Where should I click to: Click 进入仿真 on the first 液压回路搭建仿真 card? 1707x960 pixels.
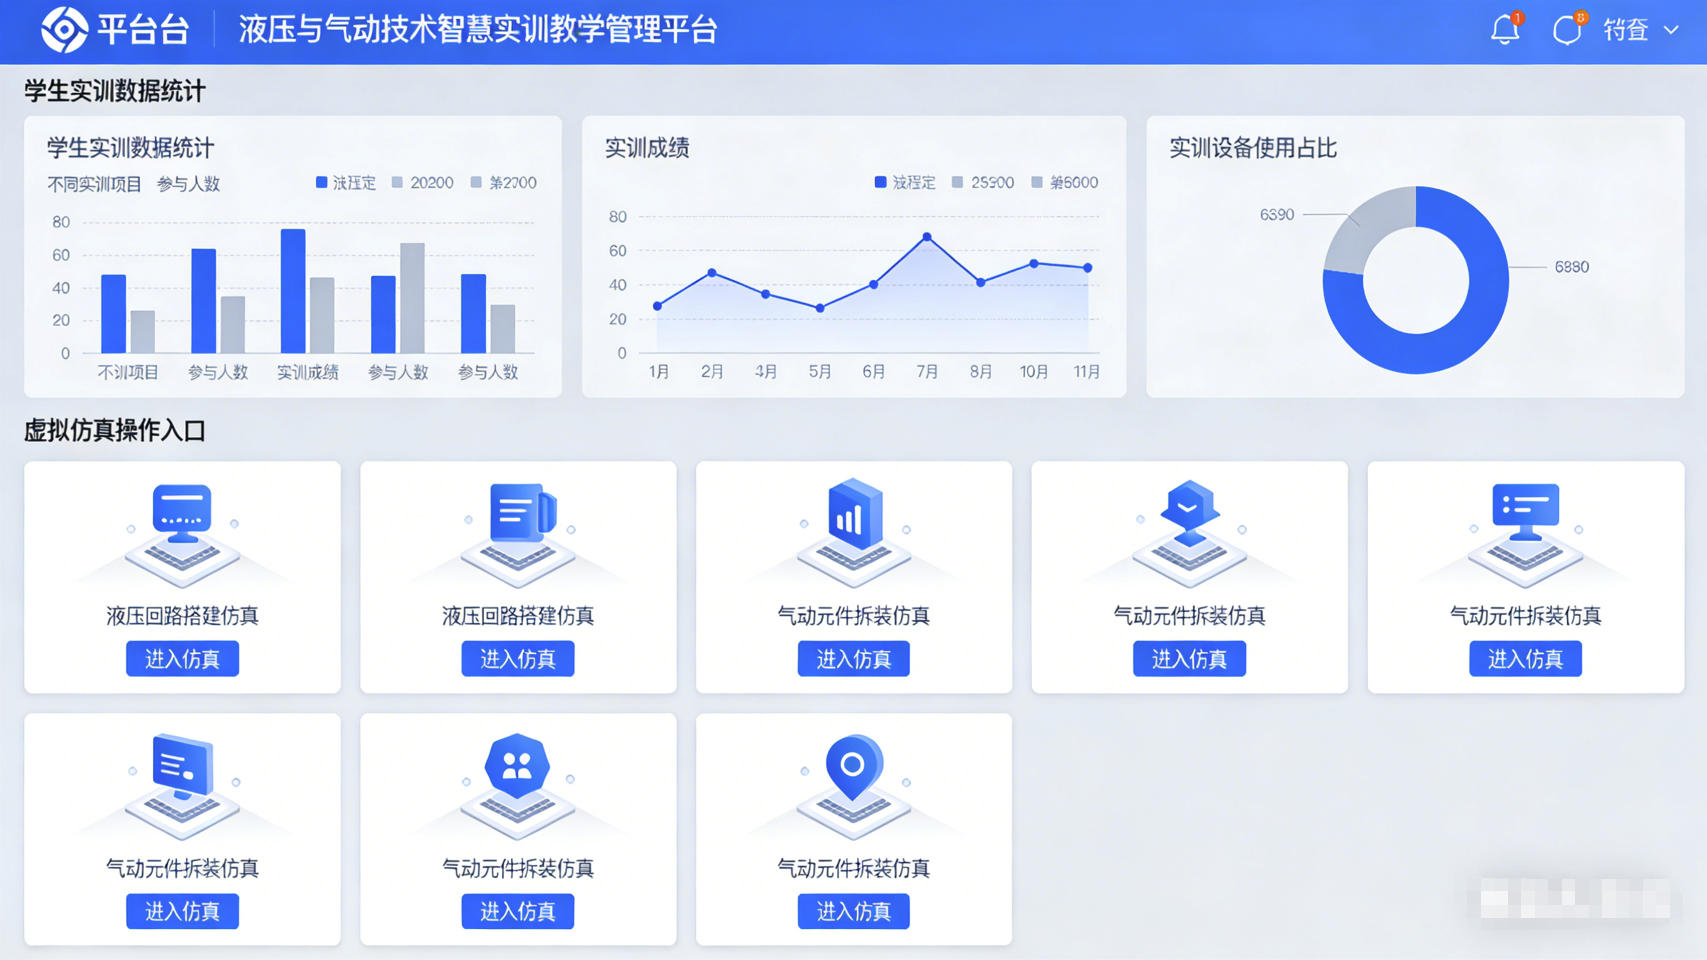click(x=182, y=658)
